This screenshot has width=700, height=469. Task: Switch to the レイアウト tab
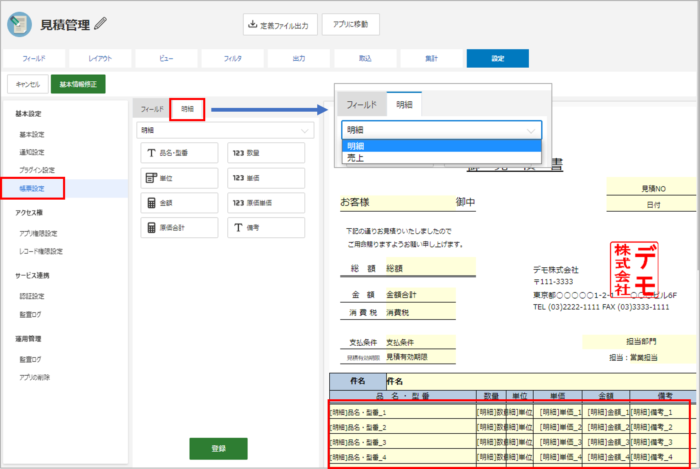pyautogui.click(x=100, y=58)
